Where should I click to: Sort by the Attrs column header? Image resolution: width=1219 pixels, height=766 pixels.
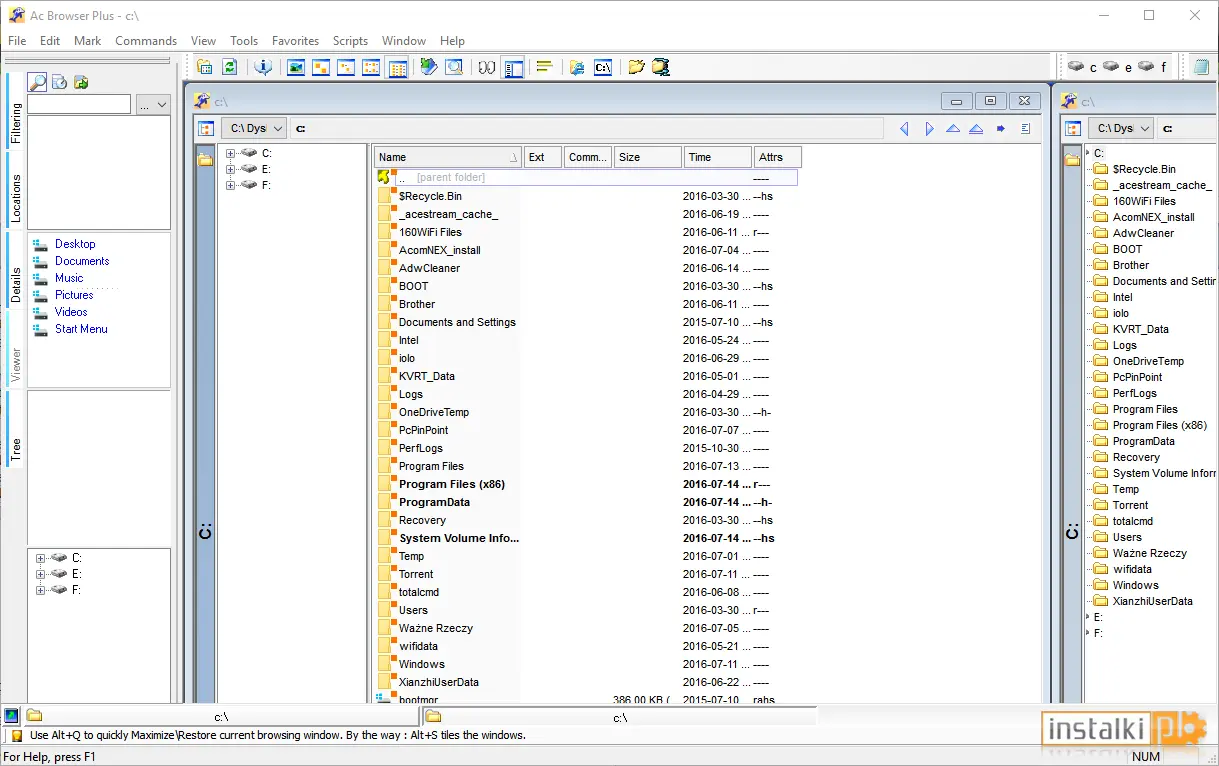tap(778, 157)
